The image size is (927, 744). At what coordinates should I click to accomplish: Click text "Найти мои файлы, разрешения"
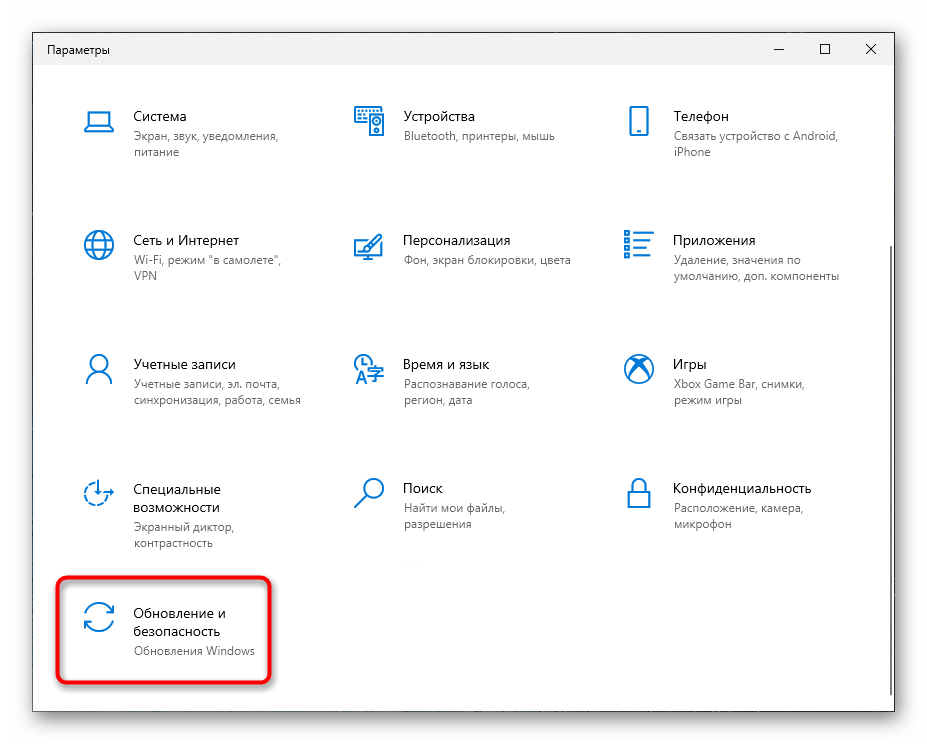coord(454,516)
